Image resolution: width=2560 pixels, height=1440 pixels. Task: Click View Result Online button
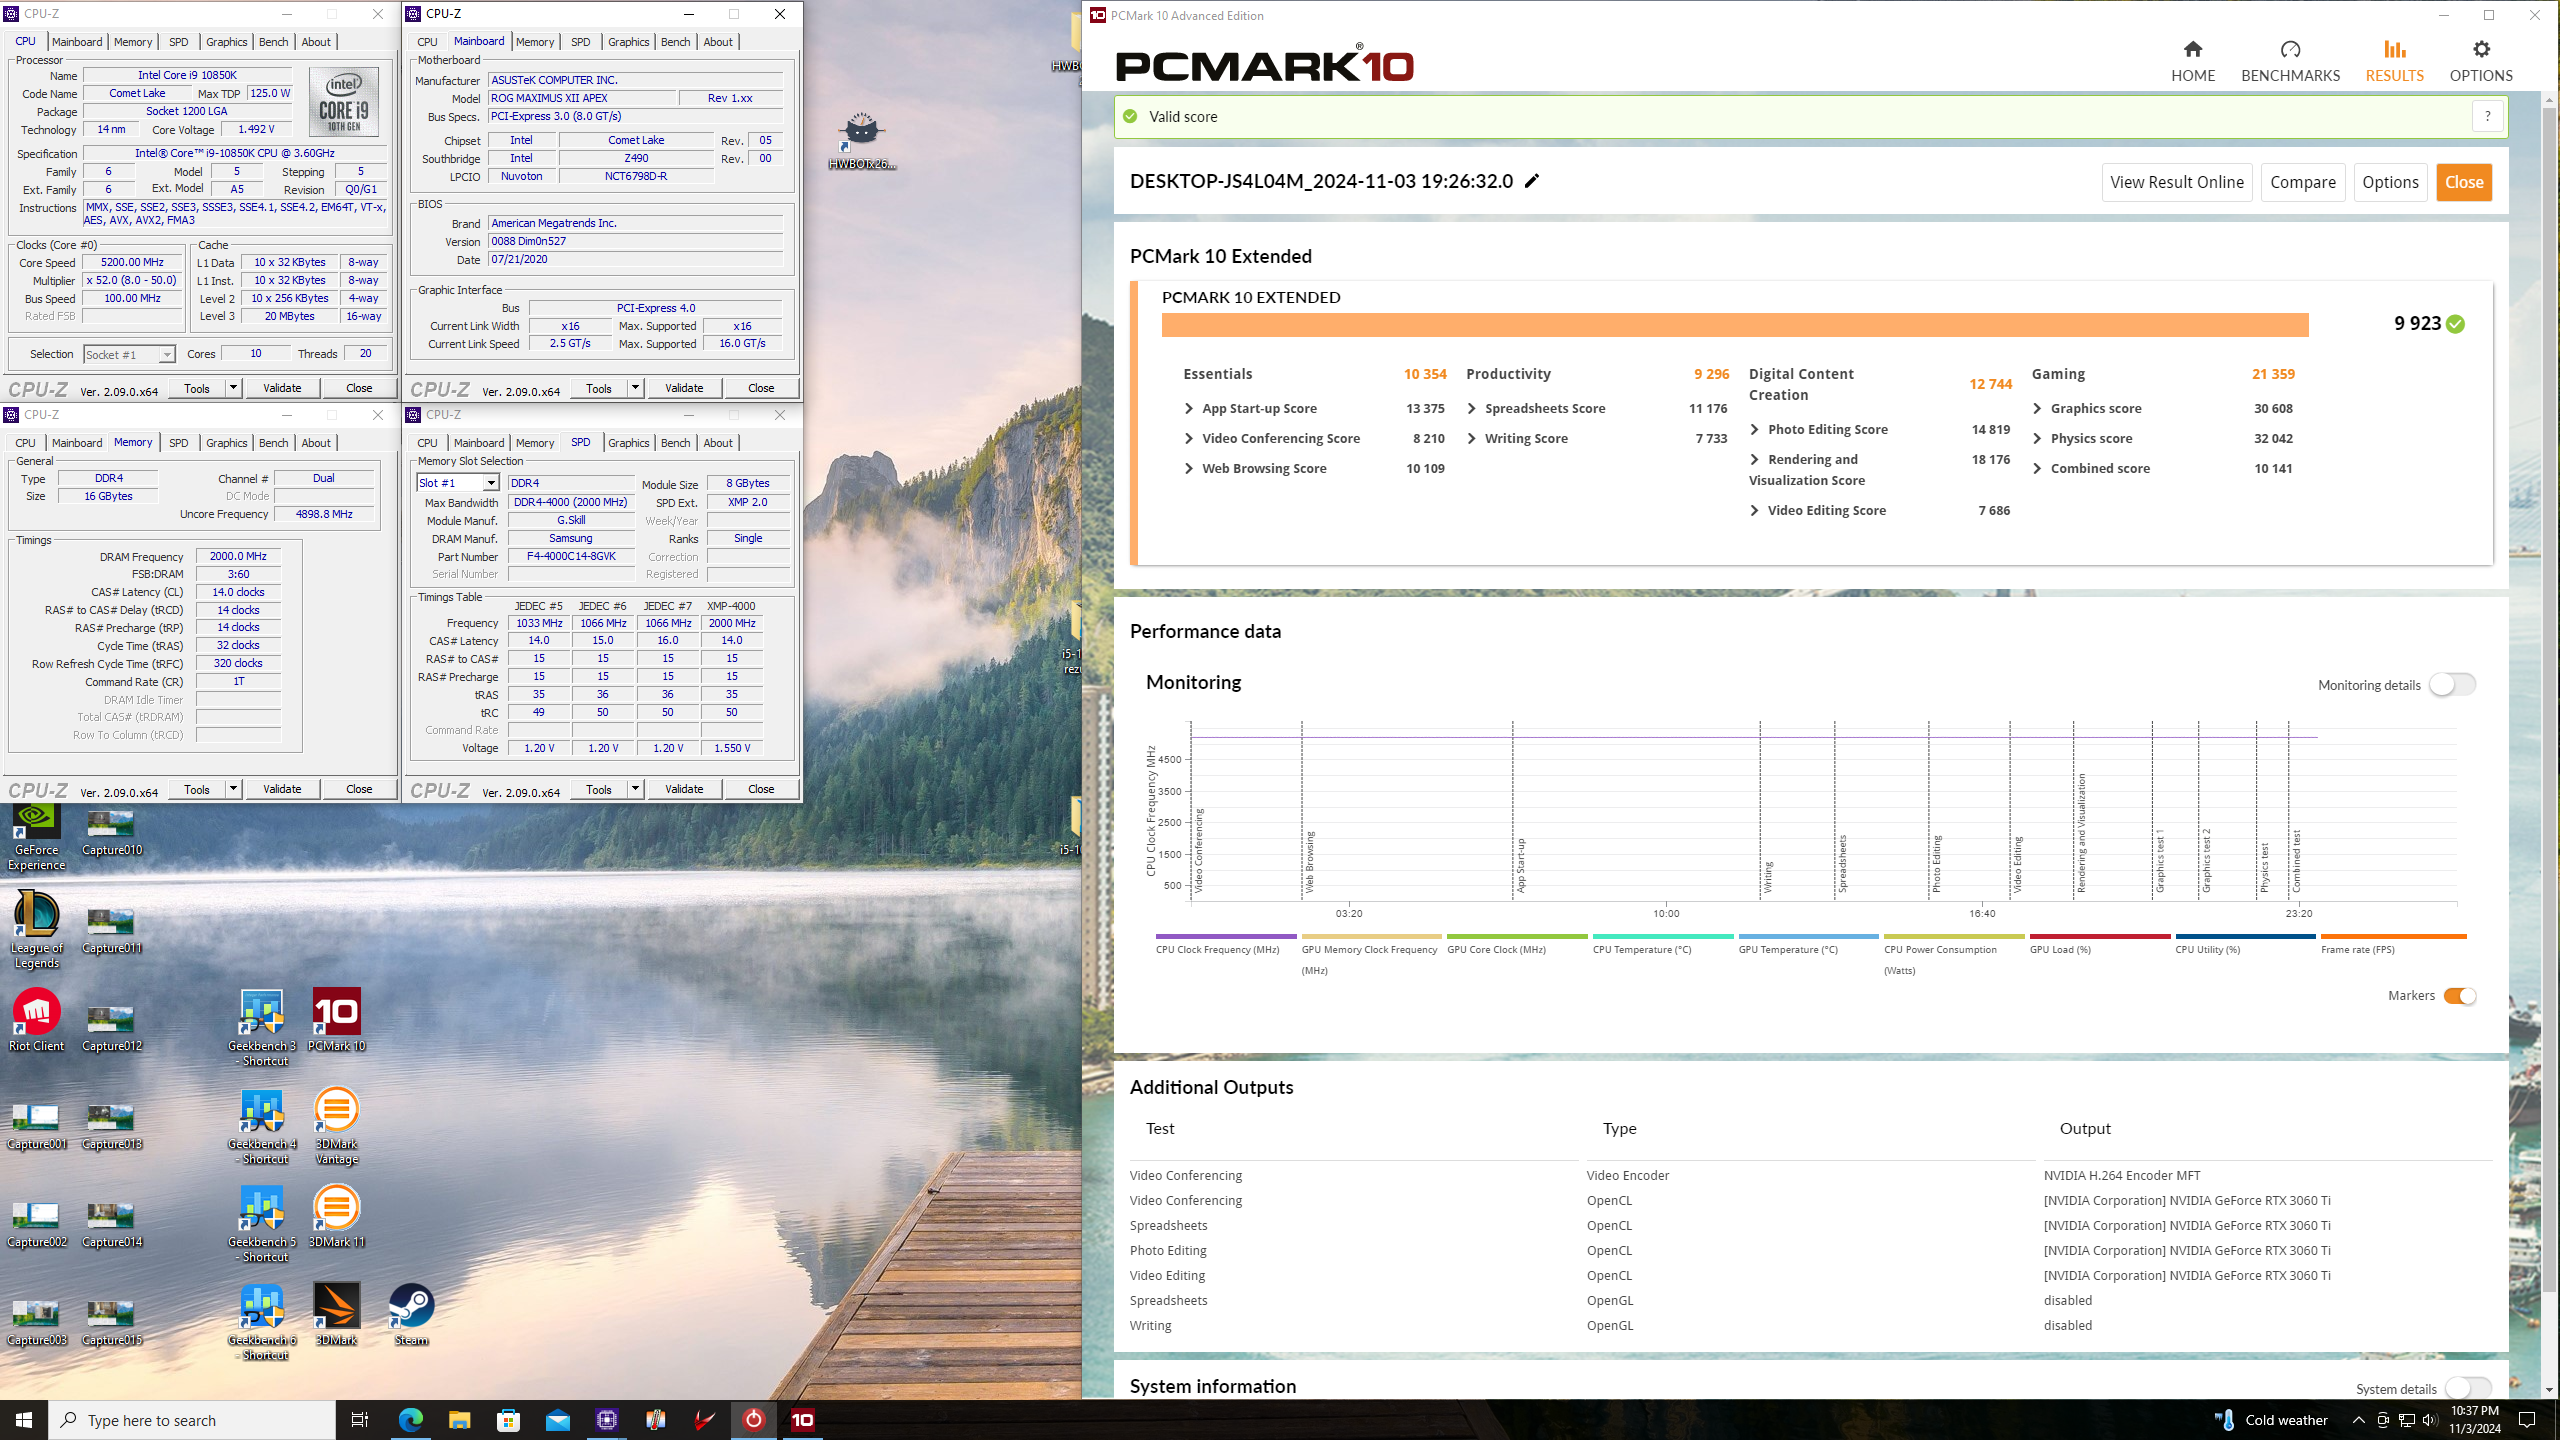[2177, 182]
